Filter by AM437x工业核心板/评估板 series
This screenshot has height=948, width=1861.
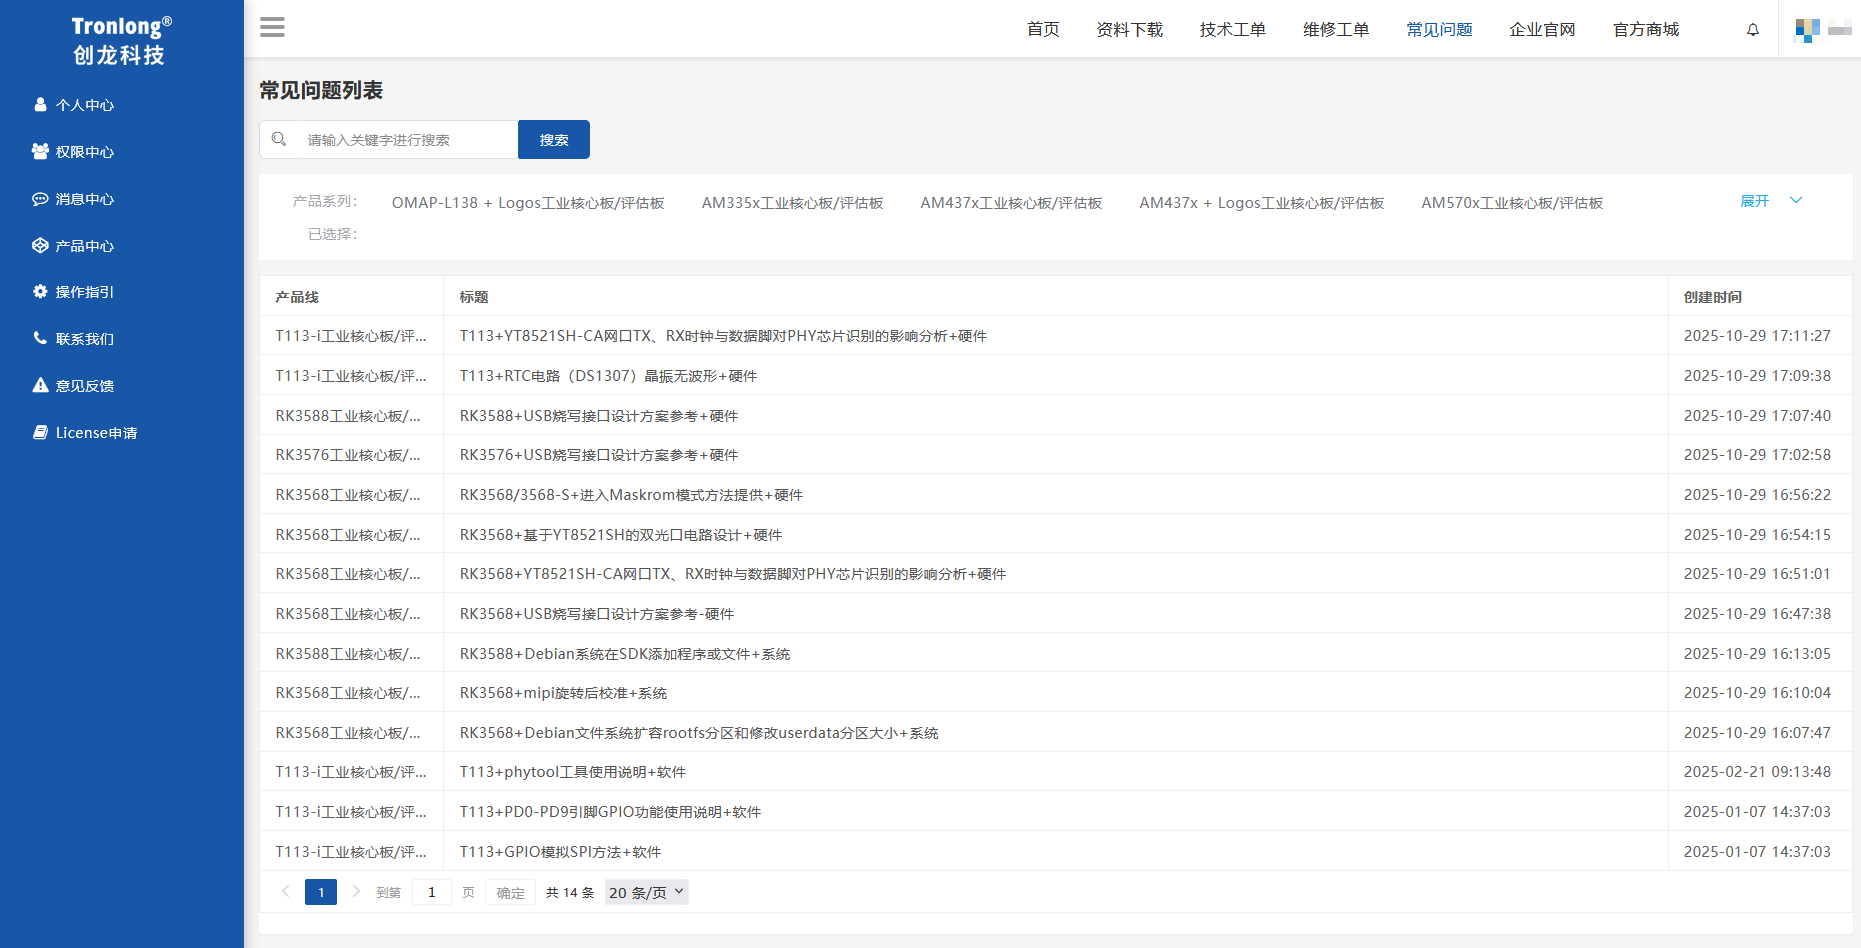[1011, 203]
